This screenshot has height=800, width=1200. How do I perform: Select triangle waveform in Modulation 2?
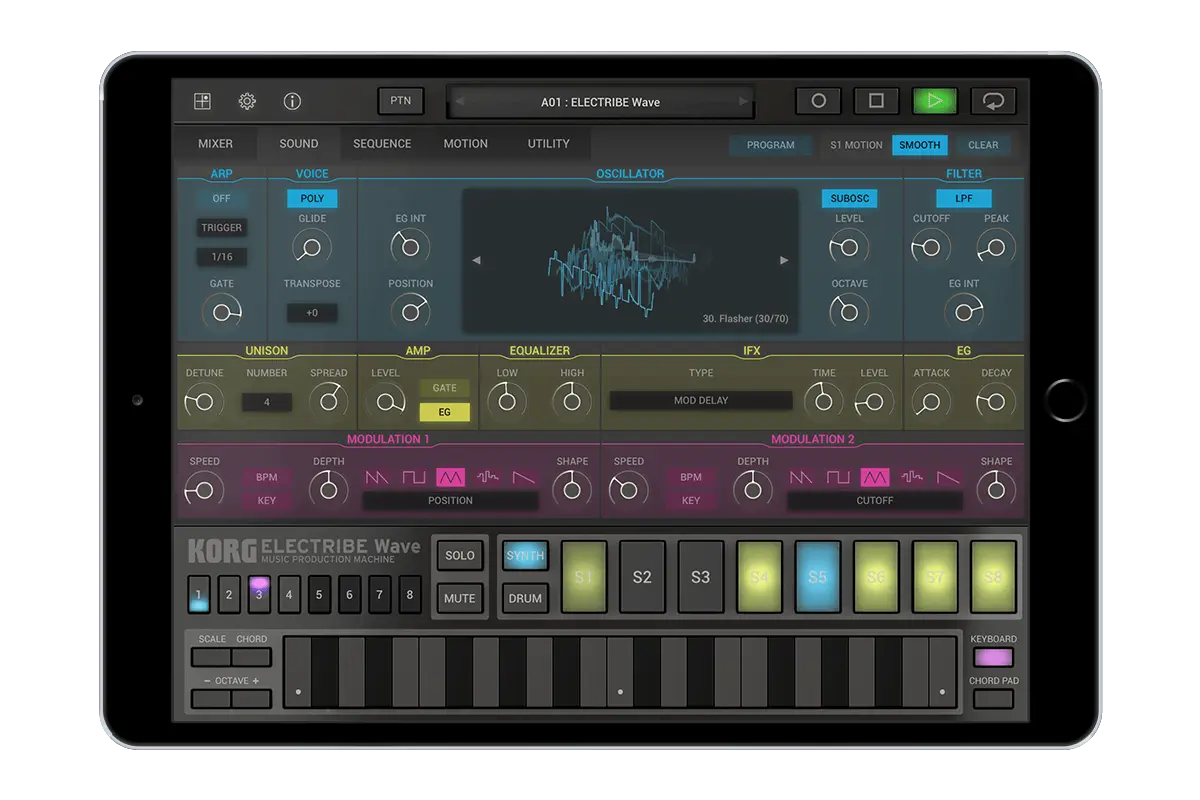pos(875,477)
